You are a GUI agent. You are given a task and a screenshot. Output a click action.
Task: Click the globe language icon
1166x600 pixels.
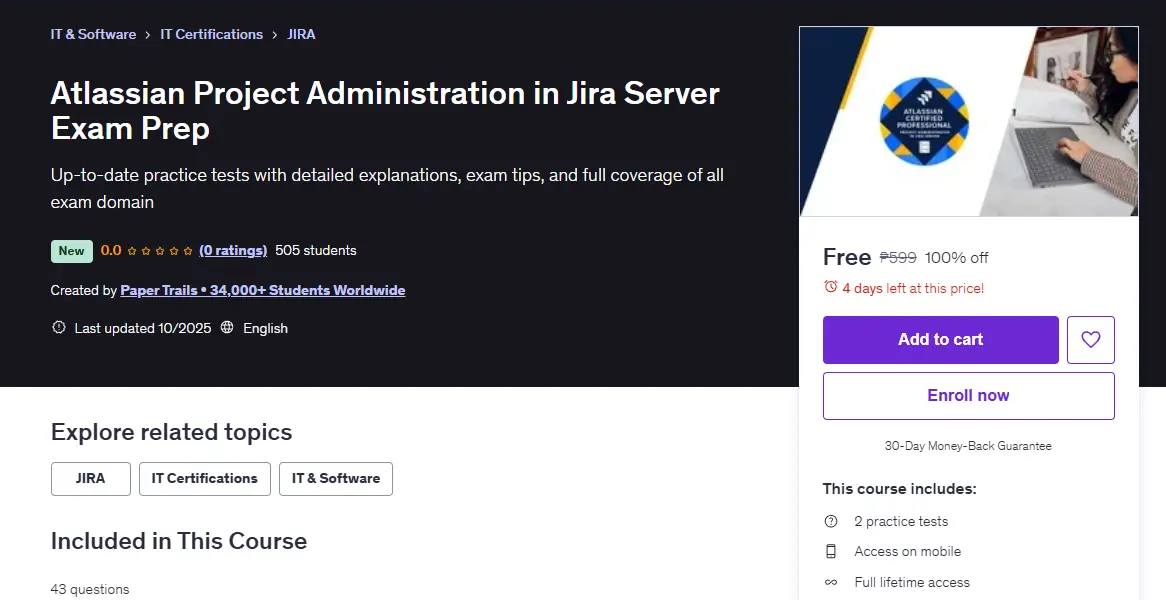[x=227, y=327]
